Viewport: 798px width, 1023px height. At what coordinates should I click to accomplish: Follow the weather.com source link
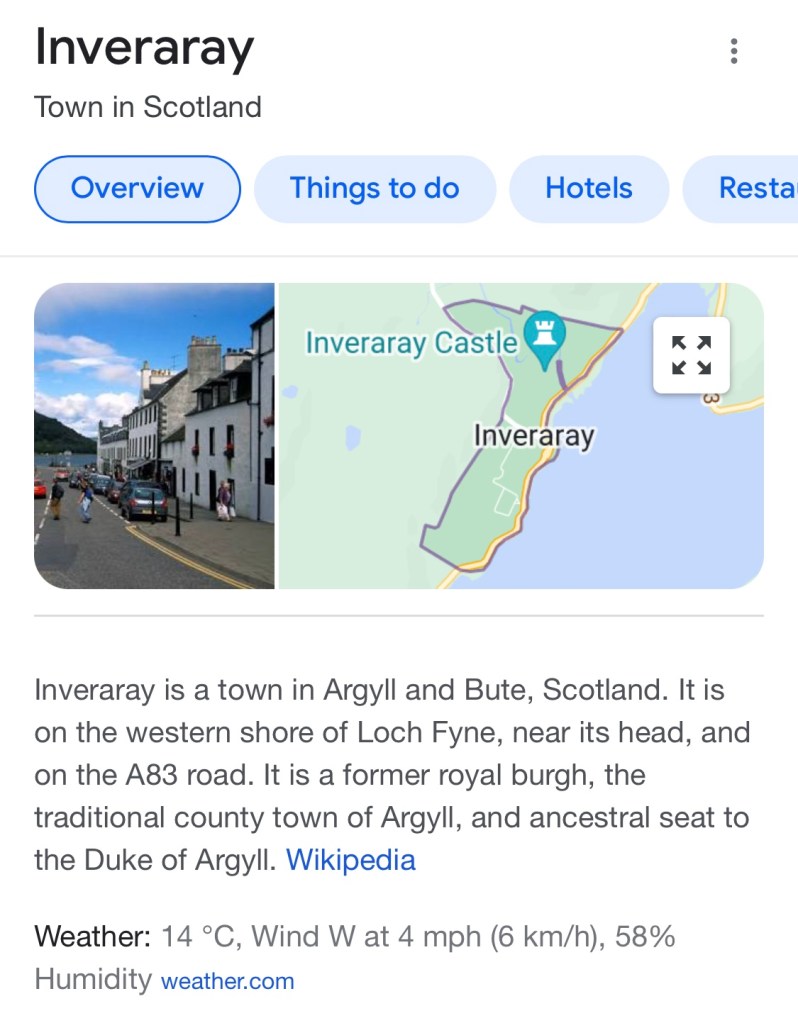click(228, 981)
